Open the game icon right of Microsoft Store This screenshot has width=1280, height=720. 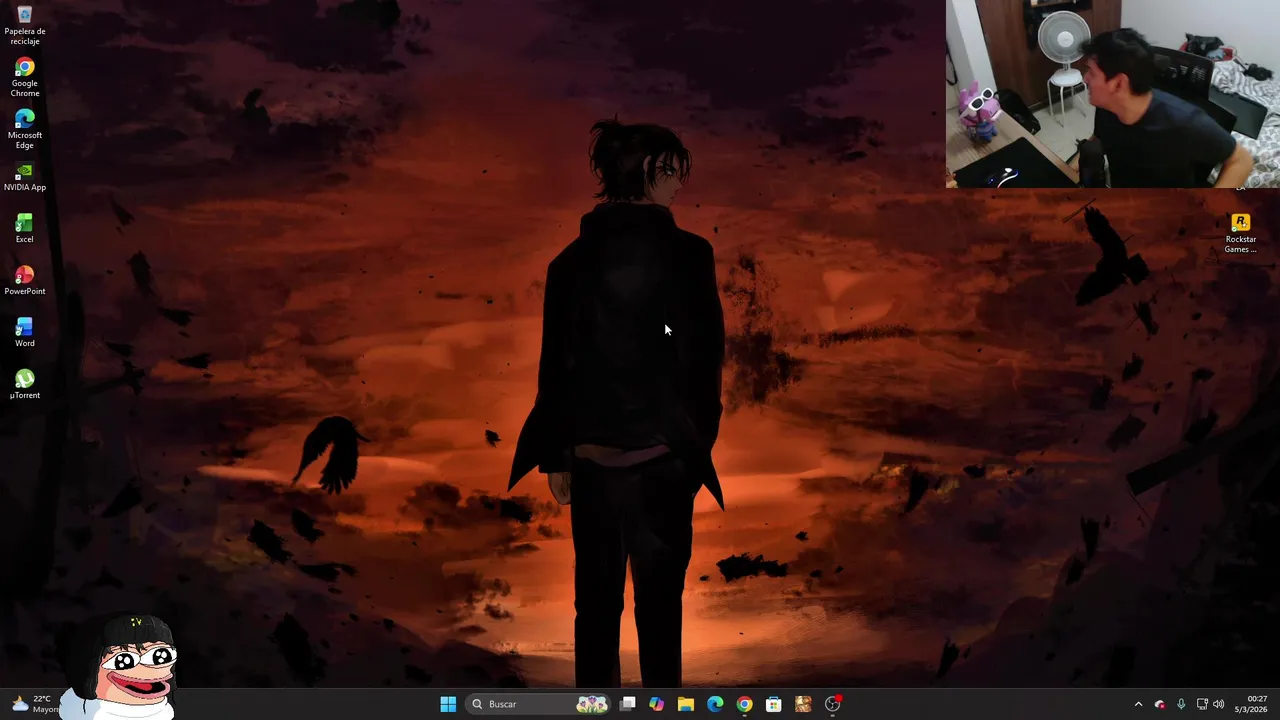(803, 704)
